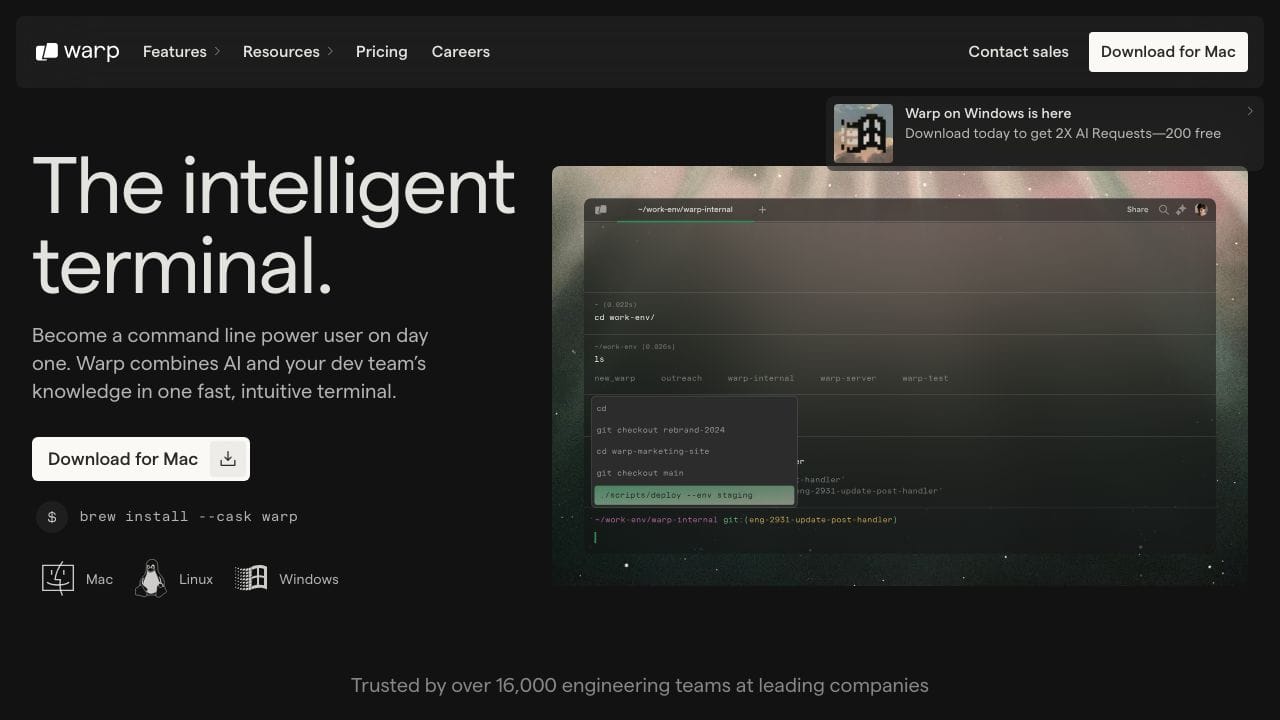The height and width of the screenshot is (720, 1280).
Task: Click the "Warp on Windows is here" headline
Action: pos(988,113)
